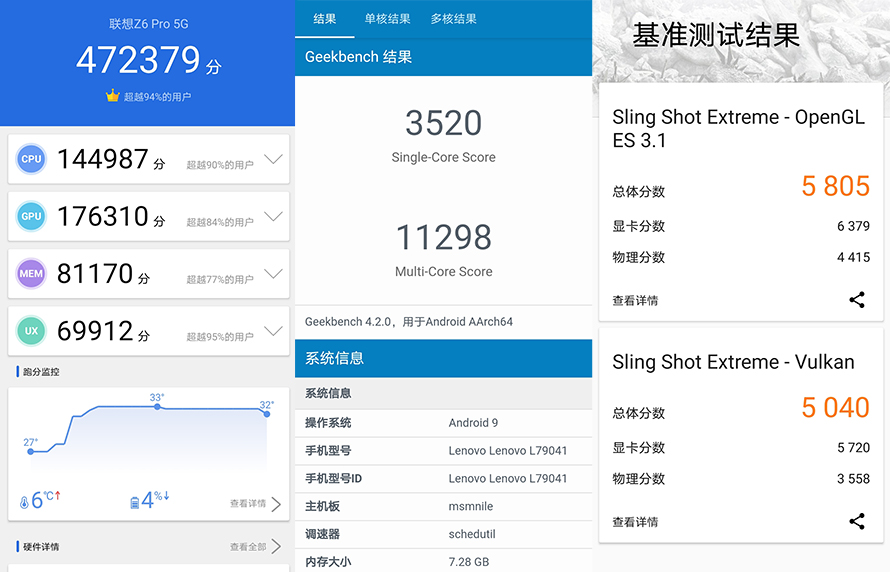Click the Geekbench 4.2.0 version line

pos(409,322)
